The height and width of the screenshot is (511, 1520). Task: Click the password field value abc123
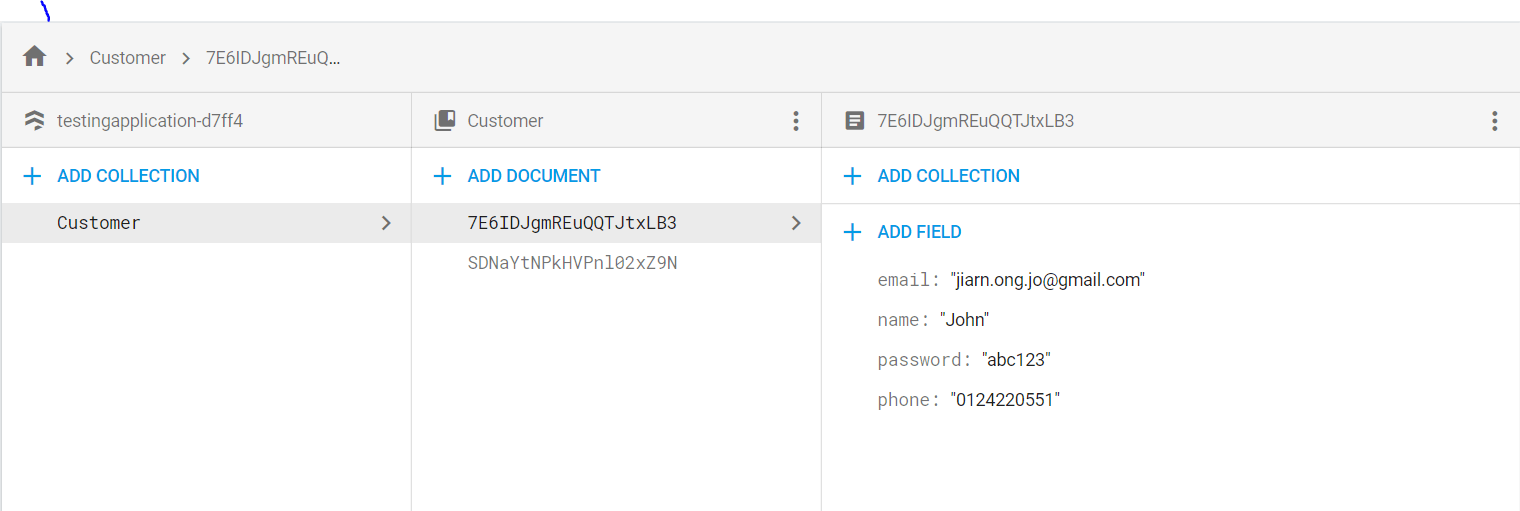[1016, 360]
